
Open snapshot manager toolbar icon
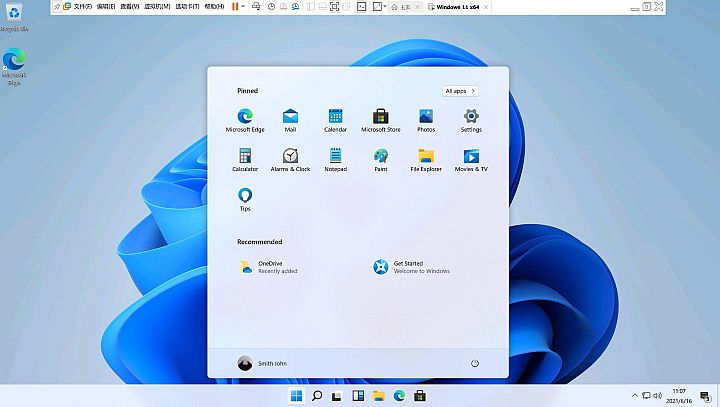coord(296,7)
